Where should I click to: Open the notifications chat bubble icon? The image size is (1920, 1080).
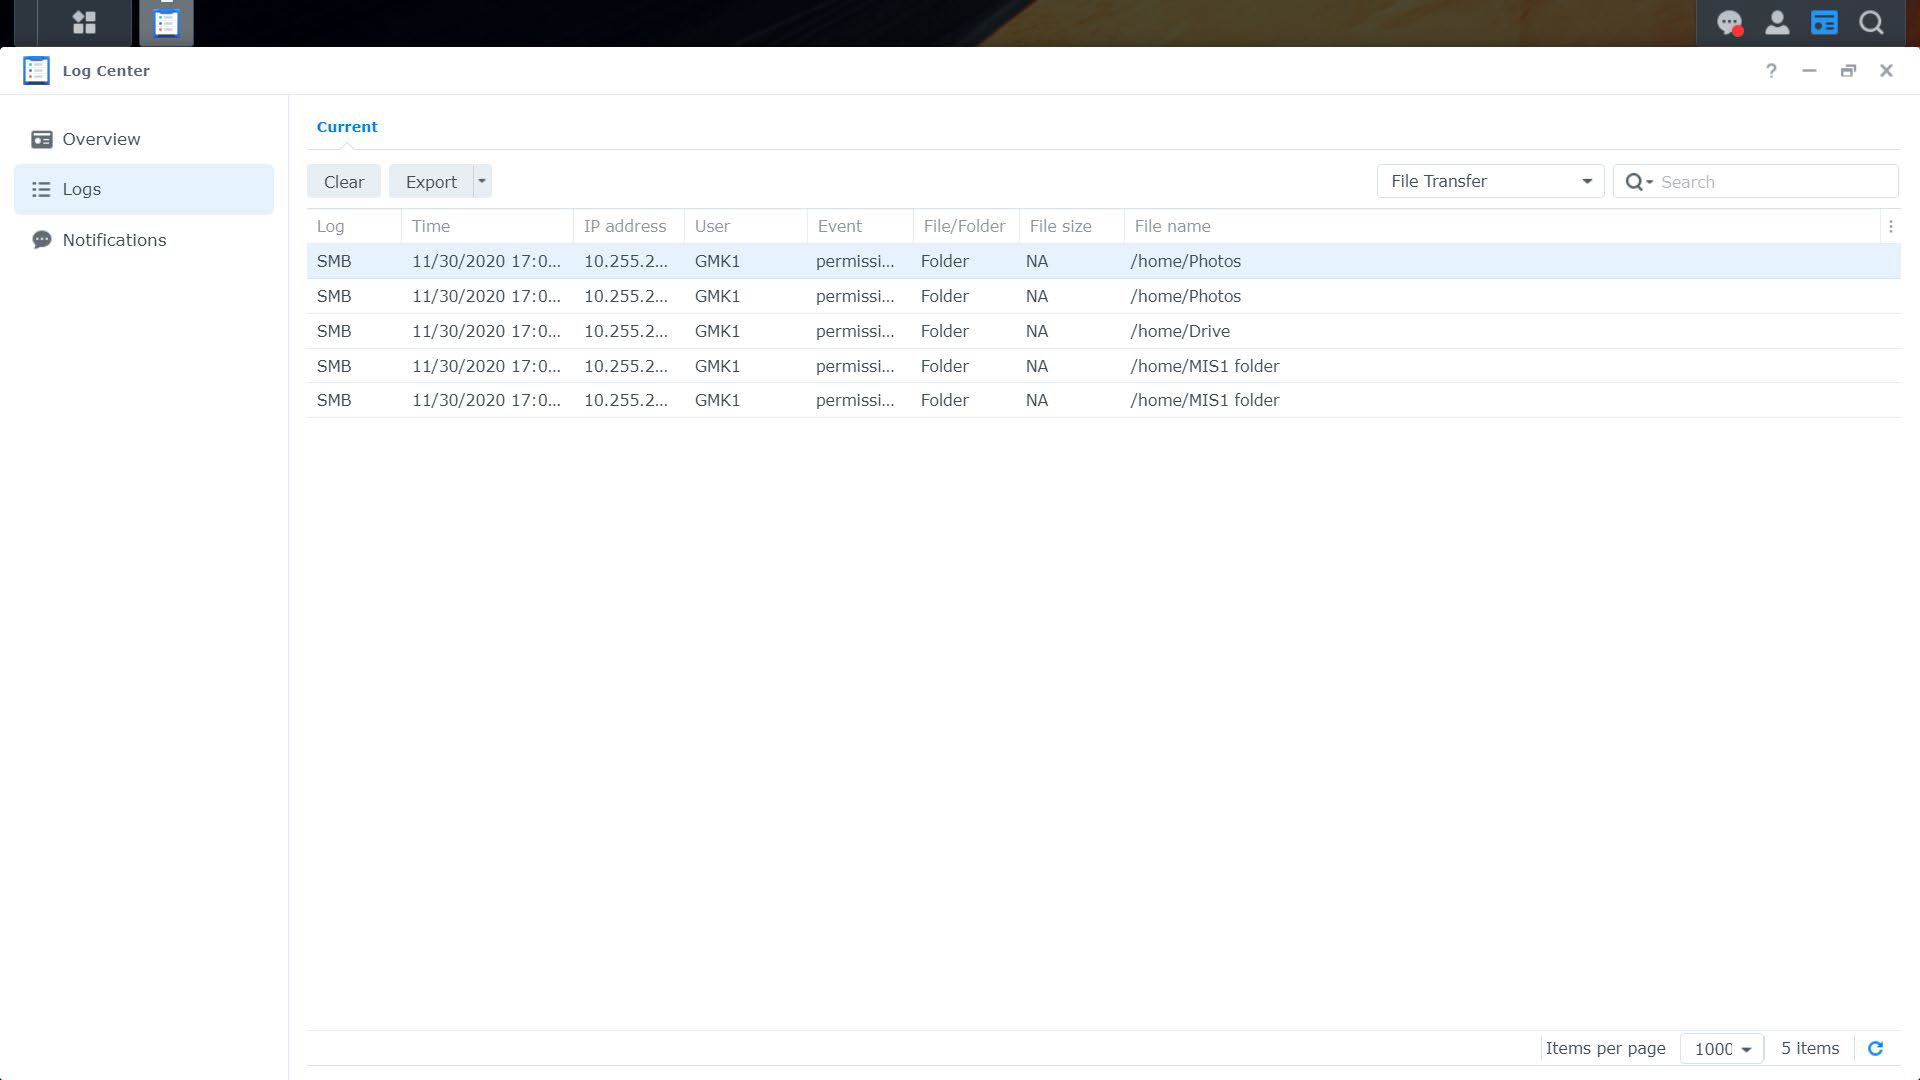[x=1729, y=22]
